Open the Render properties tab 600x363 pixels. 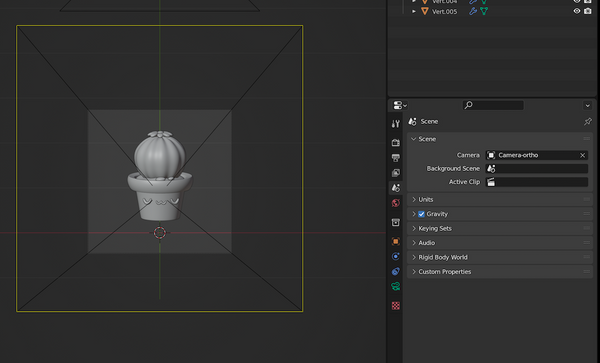396,143
